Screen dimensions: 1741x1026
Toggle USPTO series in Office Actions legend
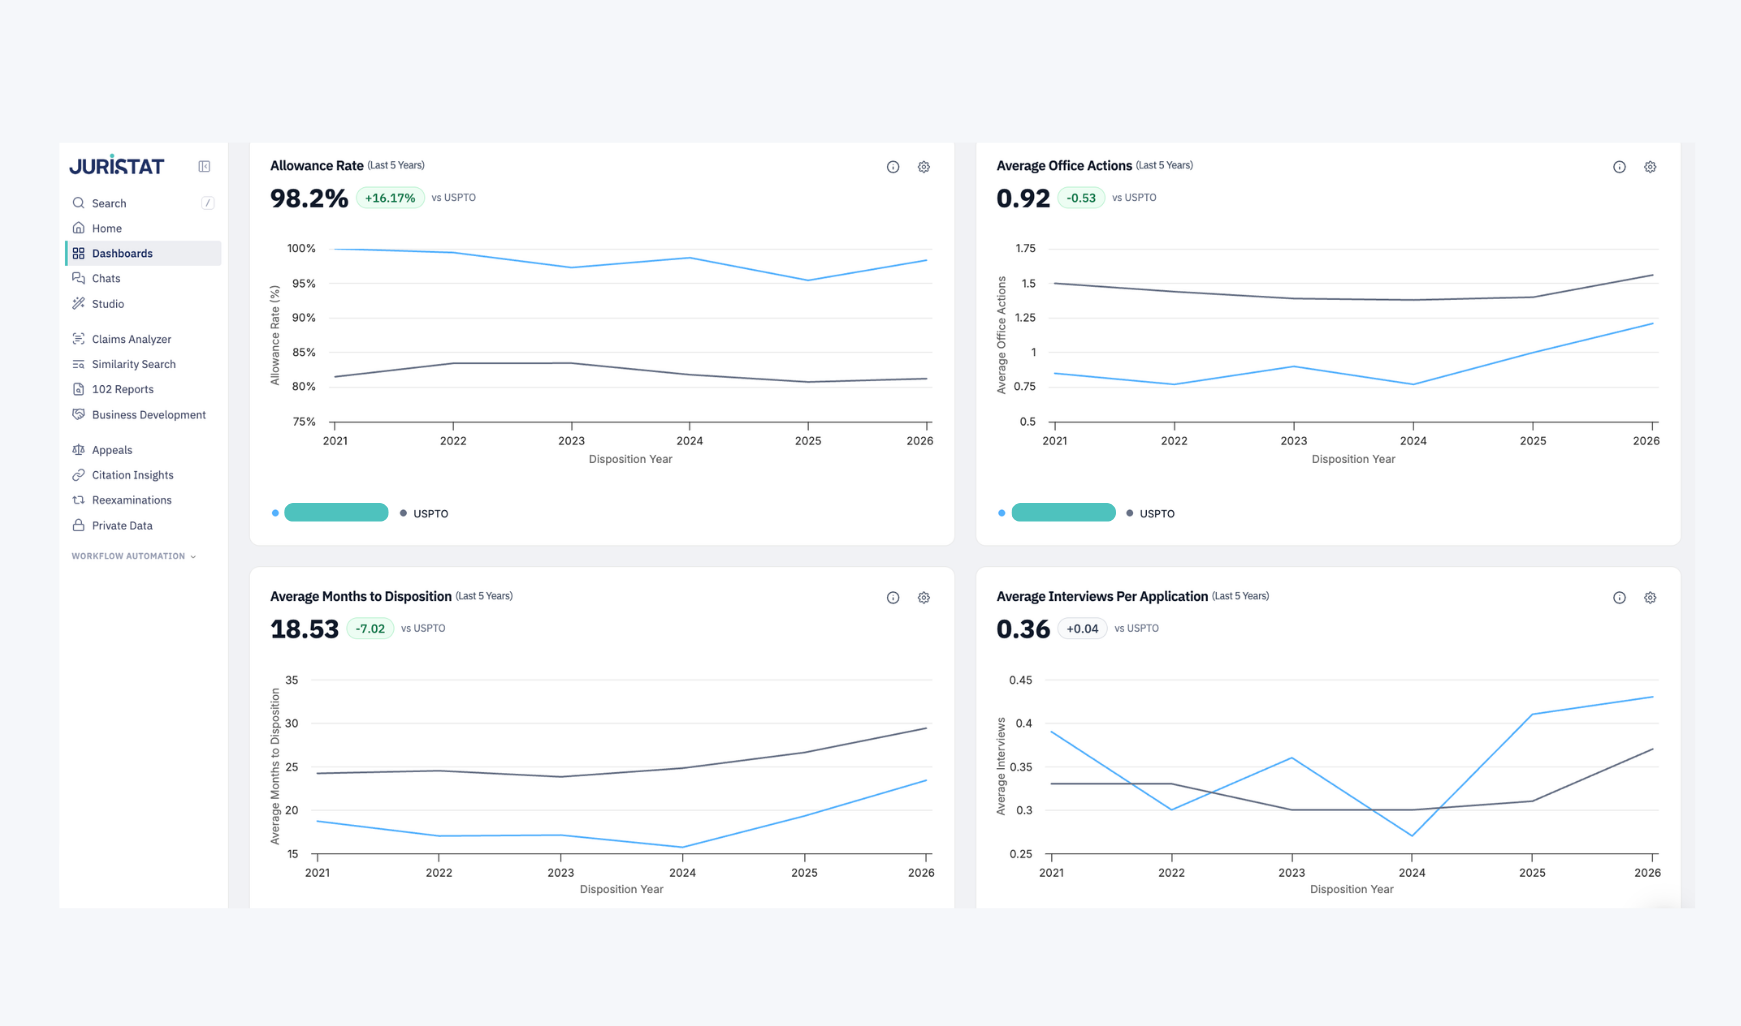click(x=1150, y=513)
